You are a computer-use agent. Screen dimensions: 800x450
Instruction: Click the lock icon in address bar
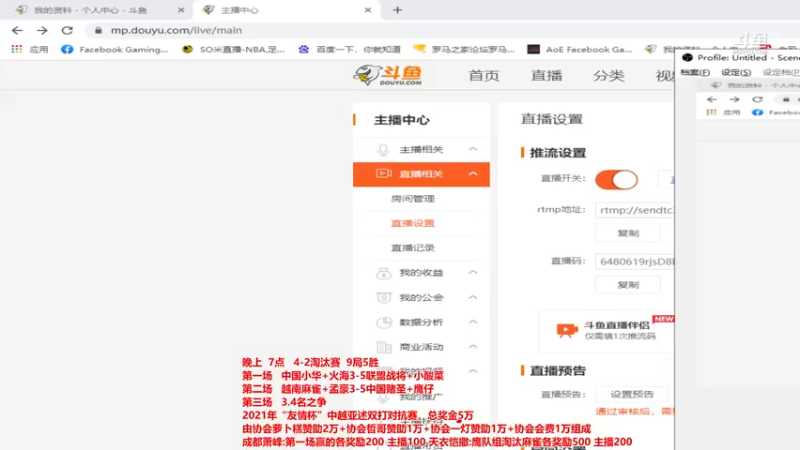98,31
